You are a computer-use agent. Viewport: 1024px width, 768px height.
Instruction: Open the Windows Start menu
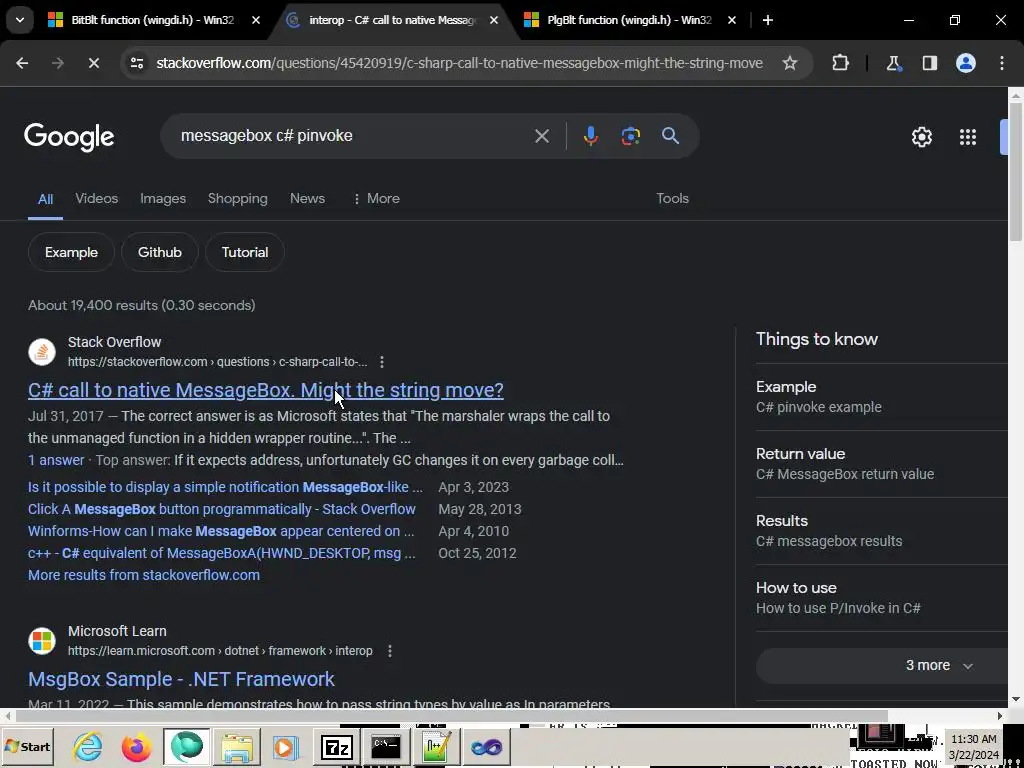[x=27, y=747]
